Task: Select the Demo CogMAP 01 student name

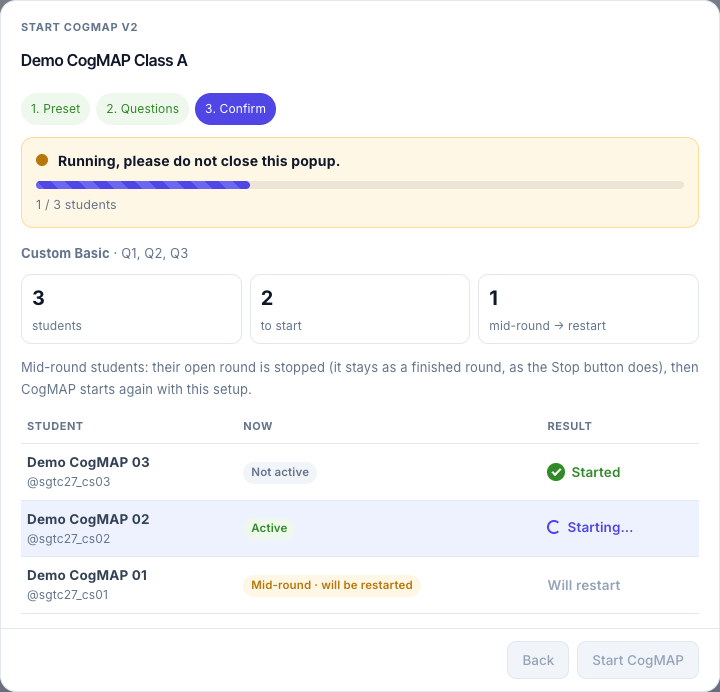Action: point(87,575)
